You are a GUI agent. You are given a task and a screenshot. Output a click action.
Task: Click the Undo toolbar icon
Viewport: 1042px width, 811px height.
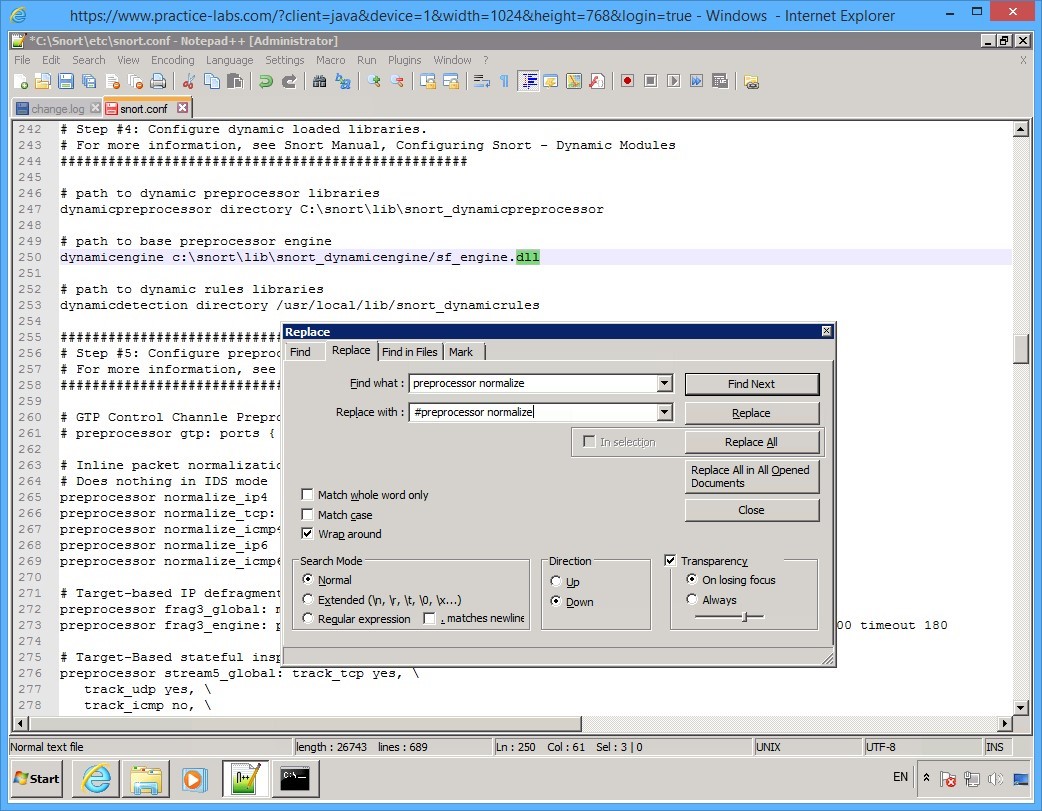click(x=266, y=81)
